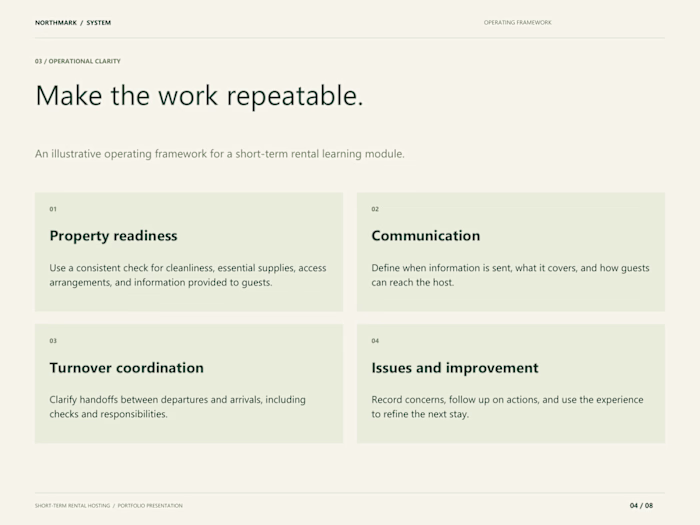Click the '03 / OPERATIONAL CLARITY' section label
Viewport: 700px width, 525px height.
pyautogui.click(x=78, y=61)
